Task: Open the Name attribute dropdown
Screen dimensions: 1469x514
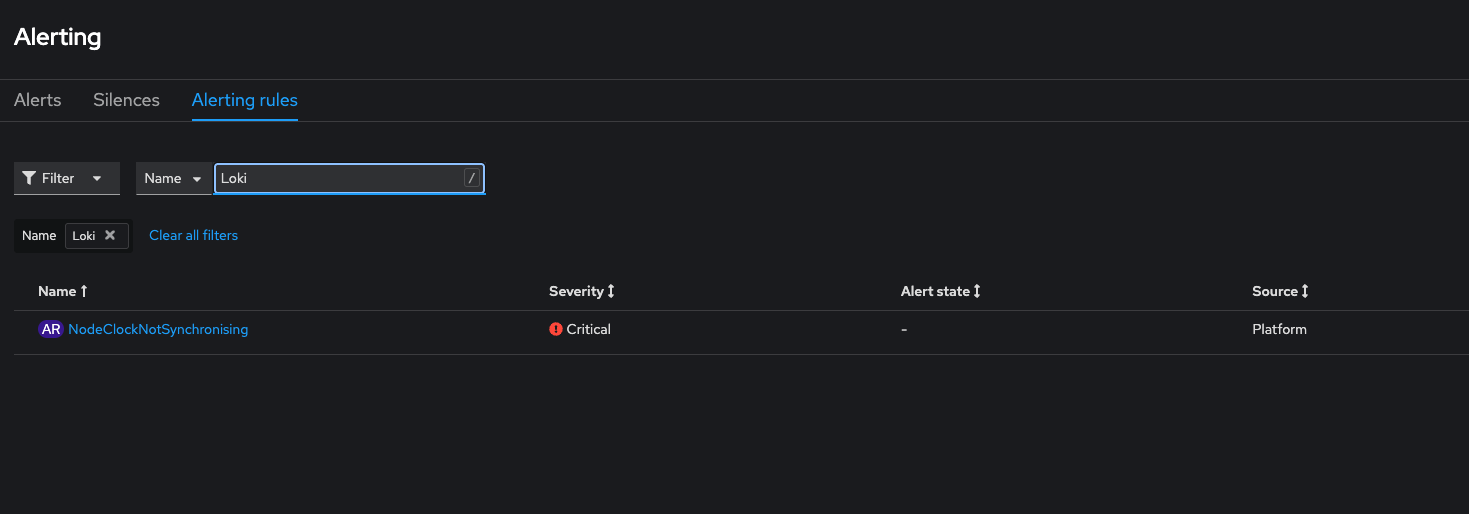Action: 173,178
